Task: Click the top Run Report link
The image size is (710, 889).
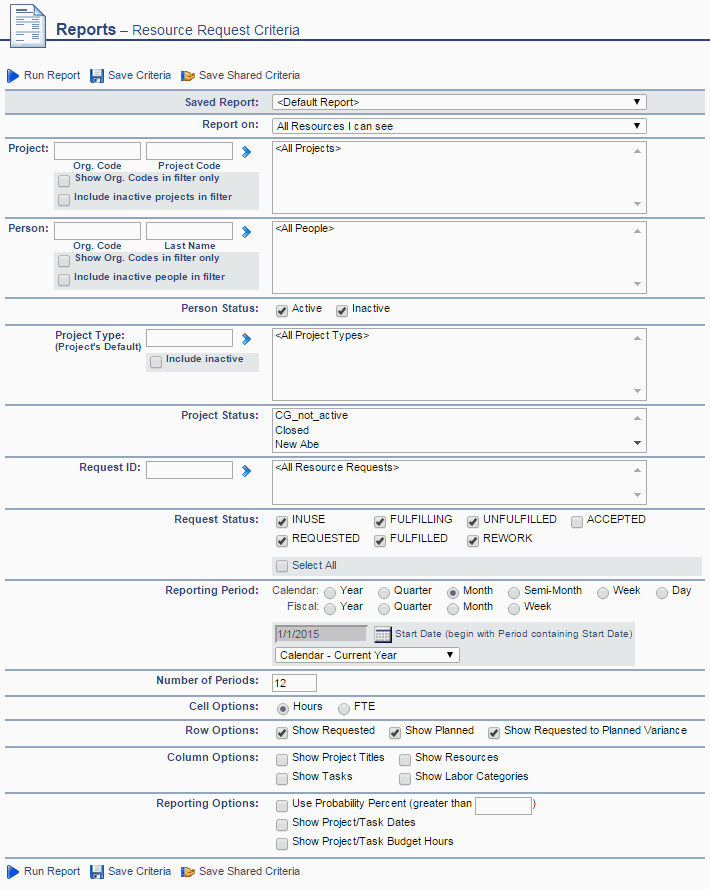Action: [52, 75]
